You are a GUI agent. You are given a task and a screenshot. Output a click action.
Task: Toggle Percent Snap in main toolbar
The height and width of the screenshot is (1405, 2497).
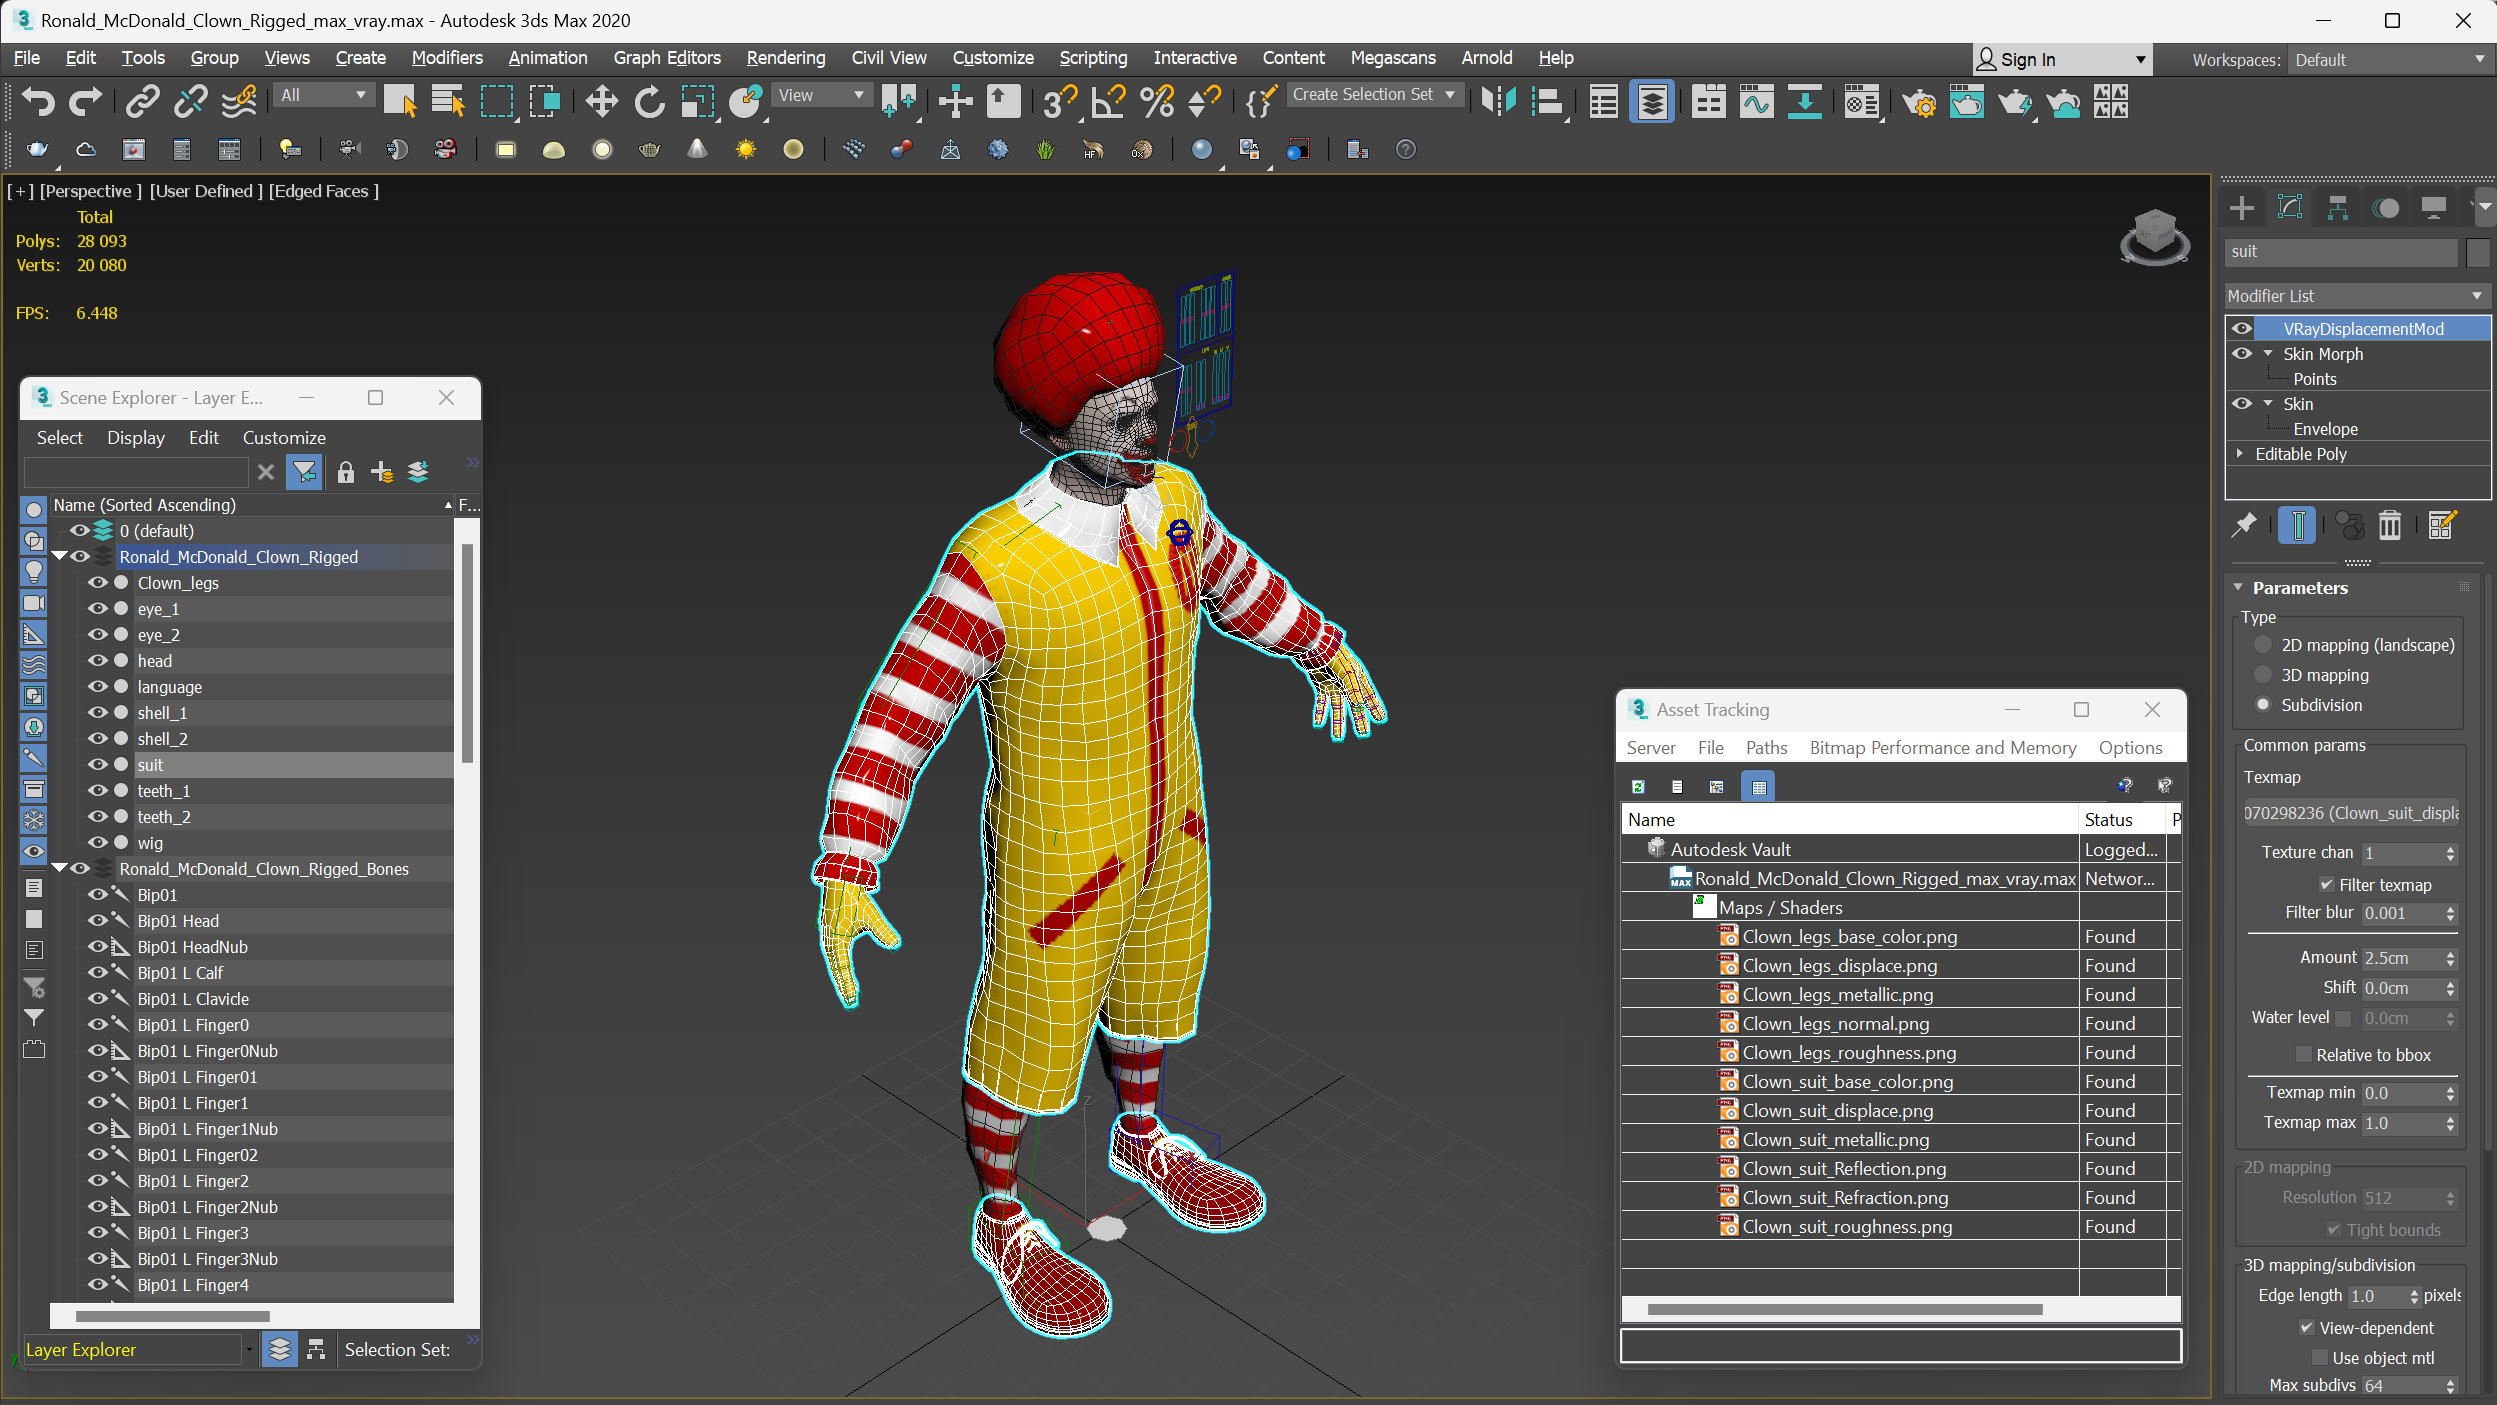(x=1157, y=101)
